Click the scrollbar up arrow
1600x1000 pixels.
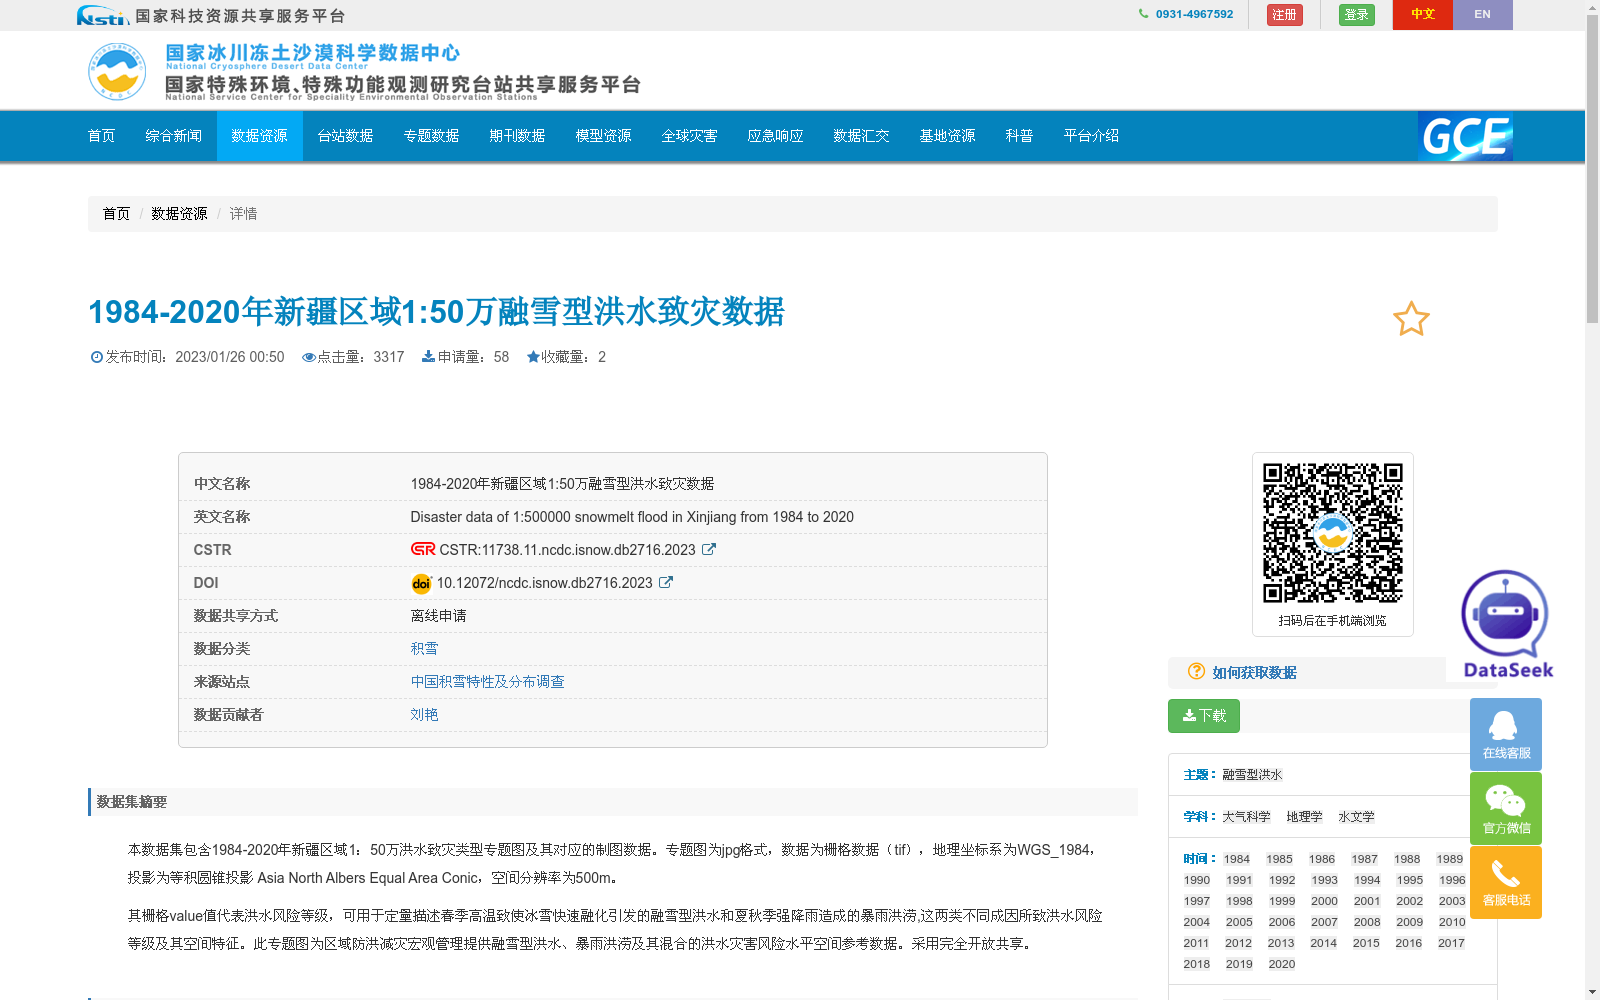pos(1592,6)
